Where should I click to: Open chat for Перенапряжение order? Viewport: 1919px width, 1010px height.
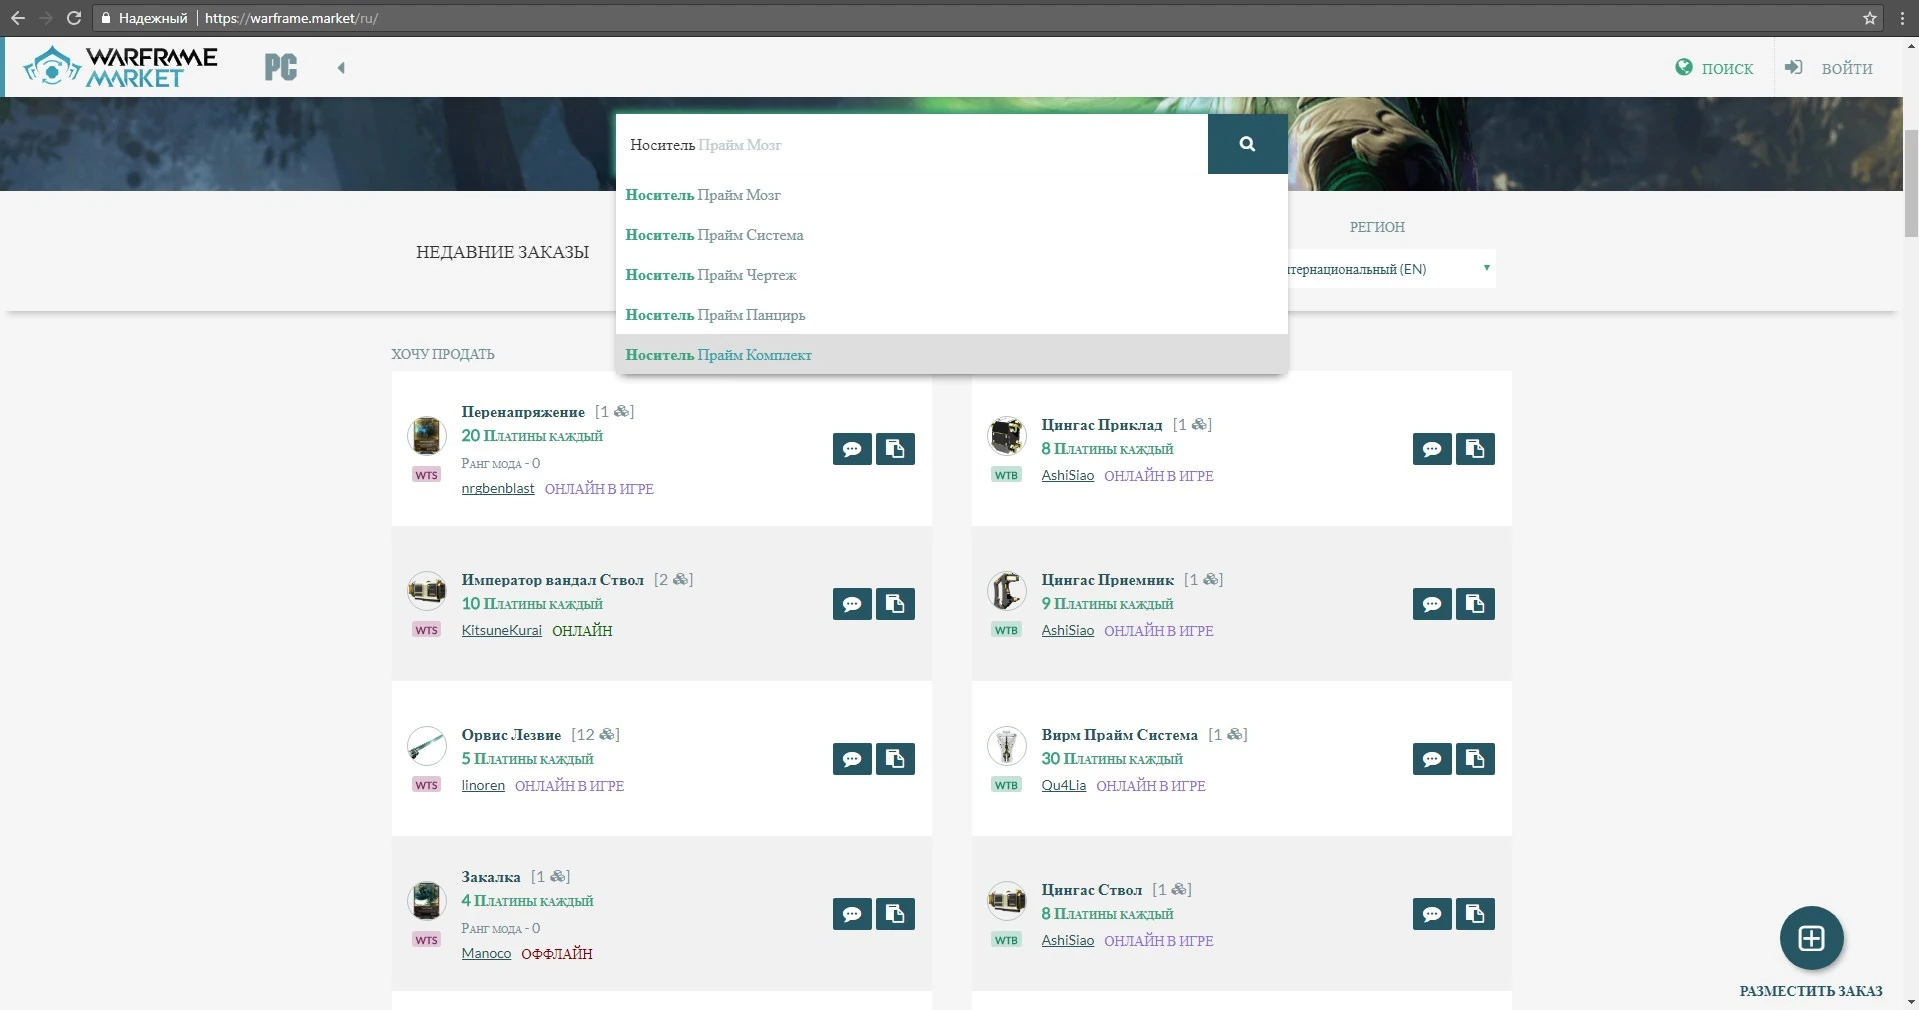click(852, 449)
